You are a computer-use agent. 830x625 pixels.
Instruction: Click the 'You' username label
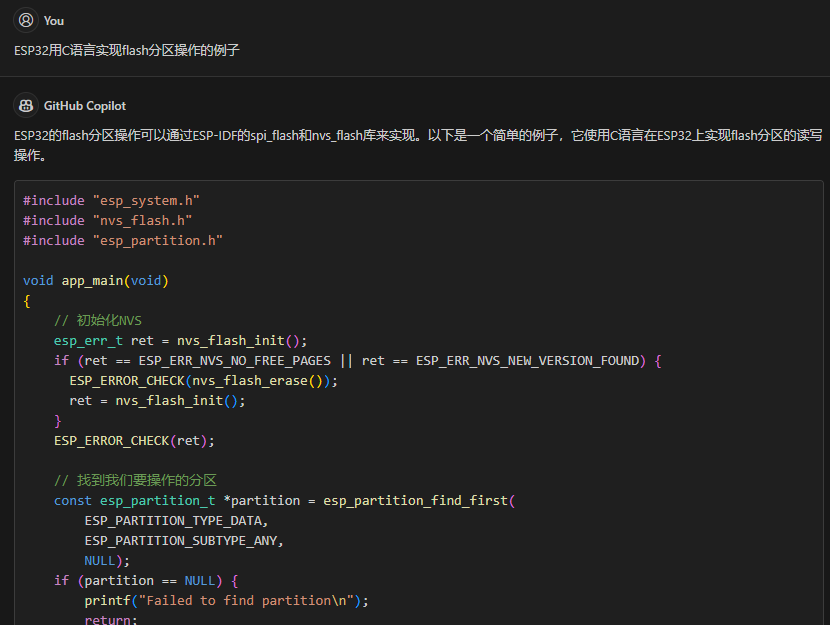coord(54,21)
